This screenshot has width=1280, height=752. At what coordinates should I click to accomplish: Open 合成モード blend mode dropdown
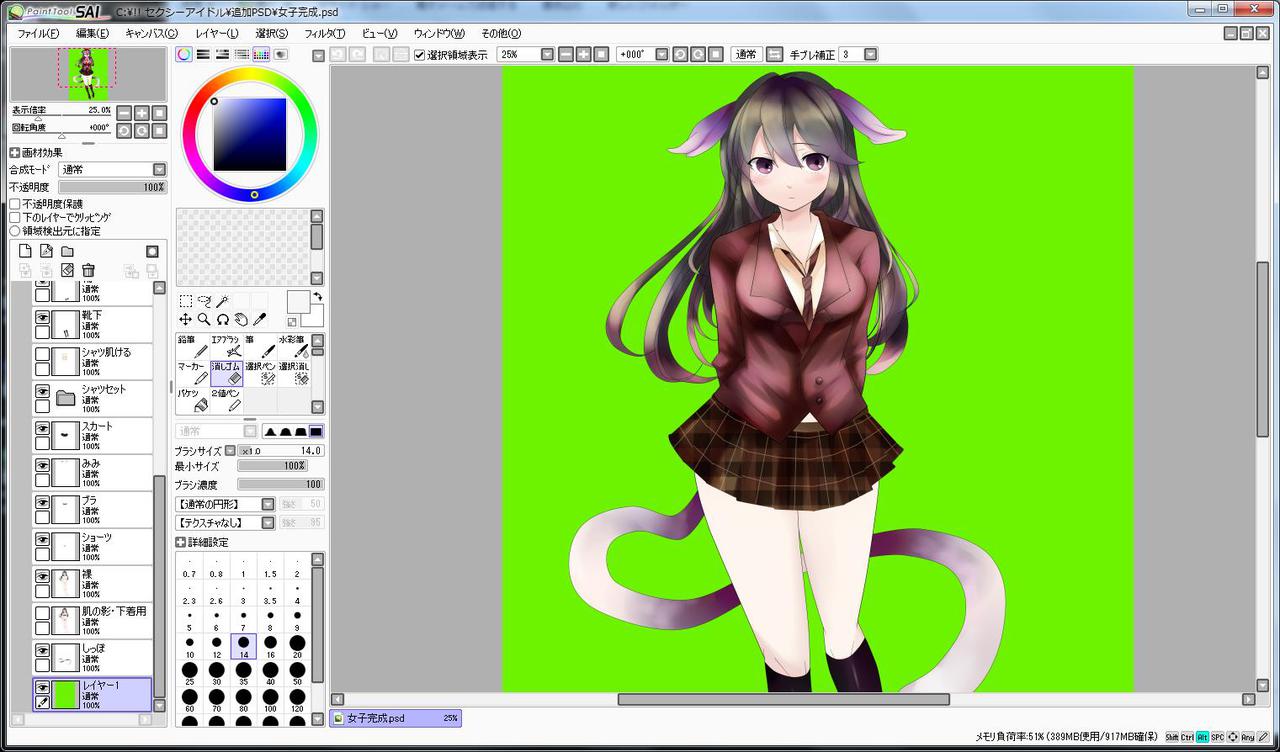(x=159, y=170)
